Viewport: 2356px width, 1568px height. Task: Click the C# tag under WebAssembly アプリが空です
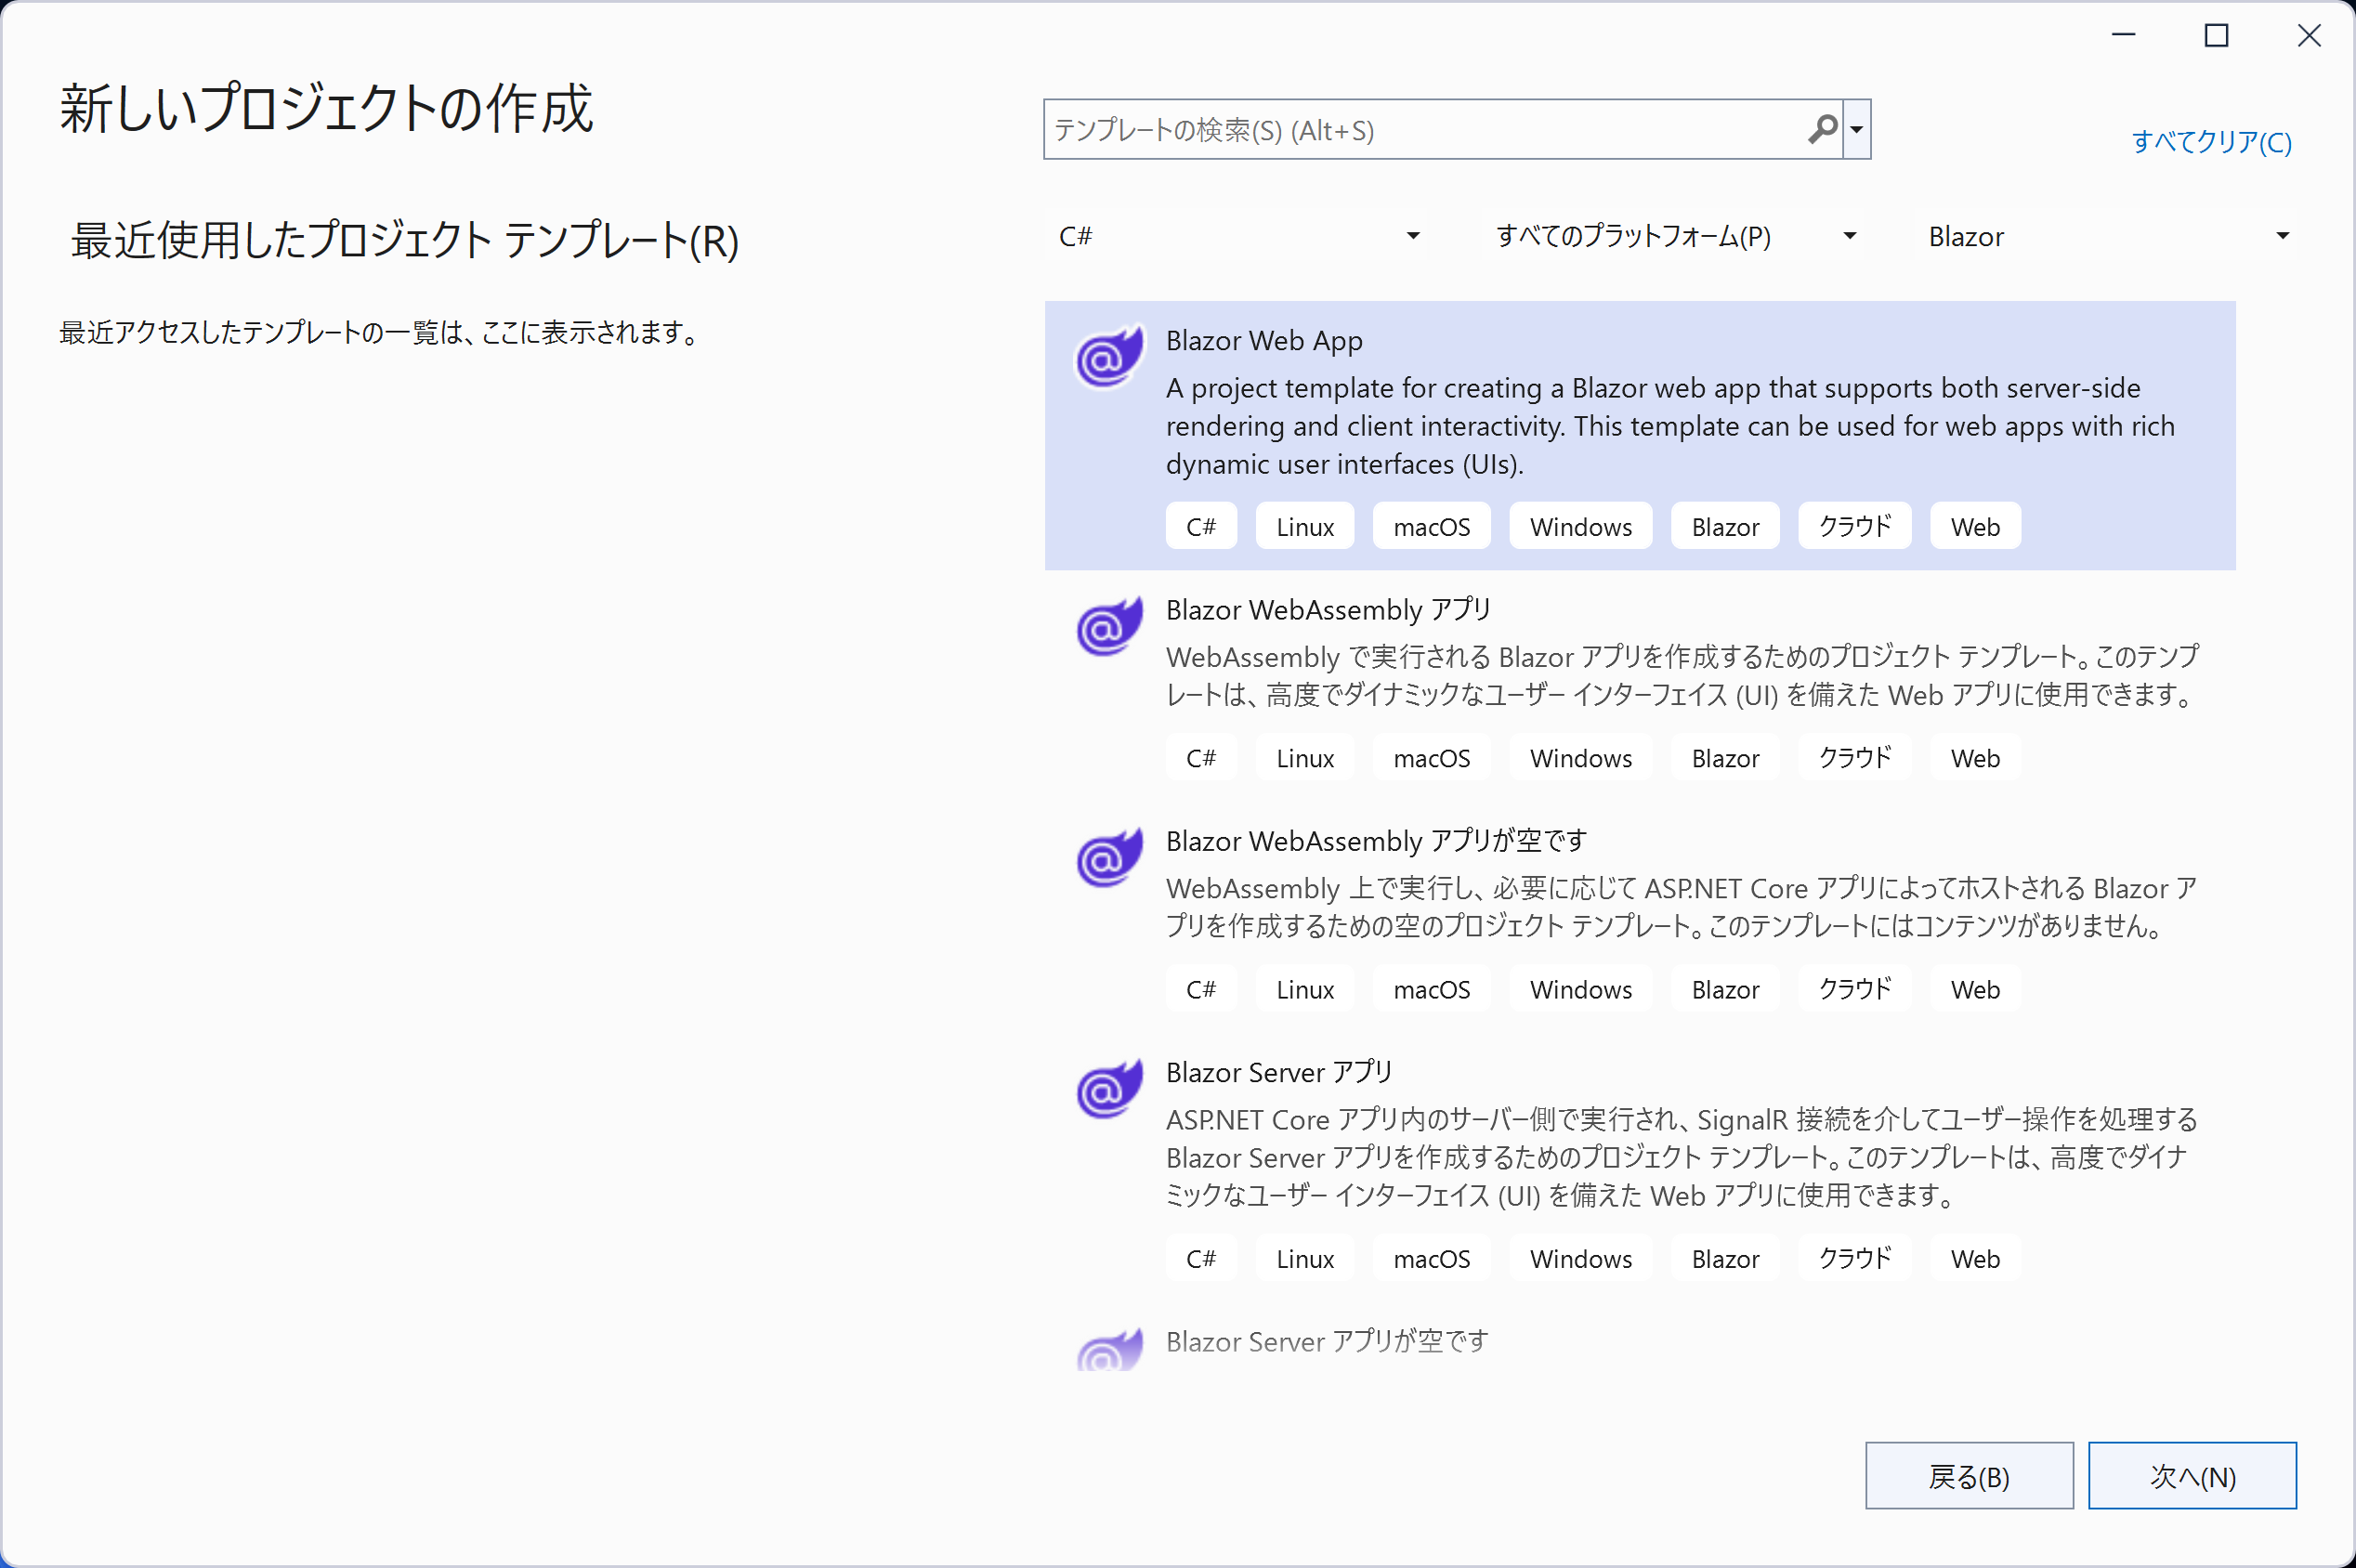click(1201, 988)
